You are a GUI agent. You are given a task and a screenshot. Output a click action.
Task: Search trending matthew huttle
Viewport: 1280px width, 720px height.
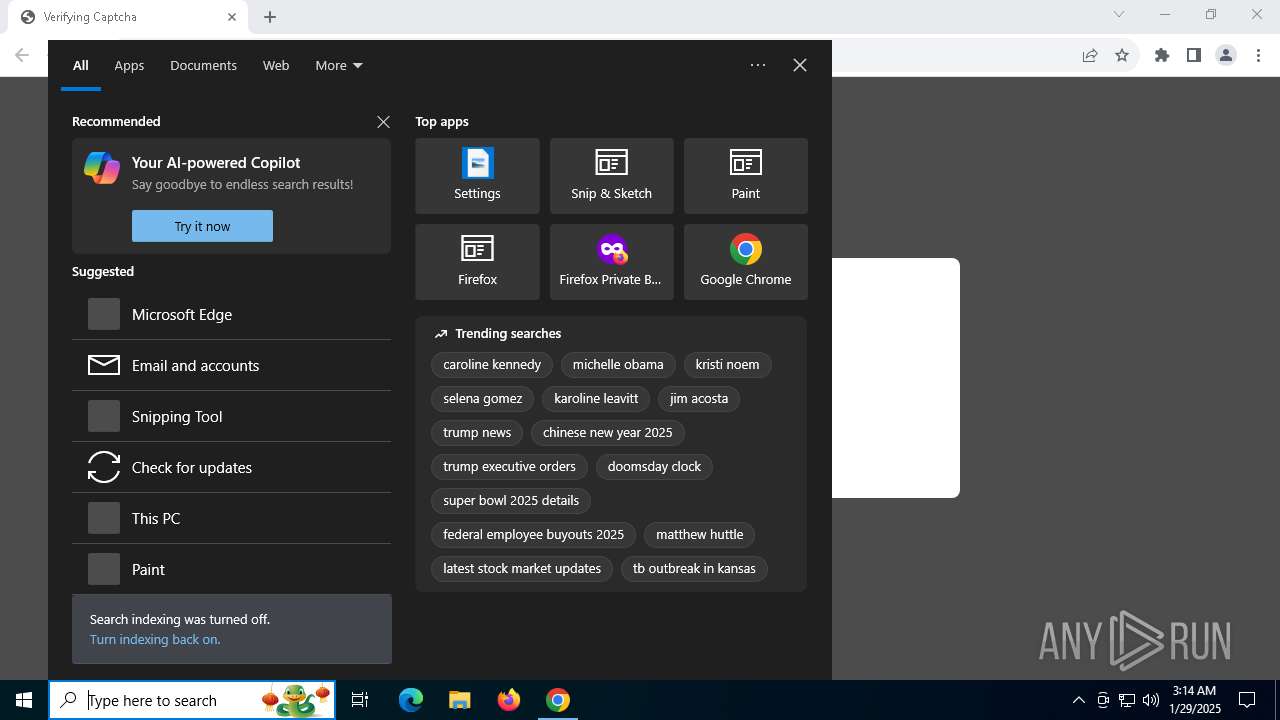(700, 535)
